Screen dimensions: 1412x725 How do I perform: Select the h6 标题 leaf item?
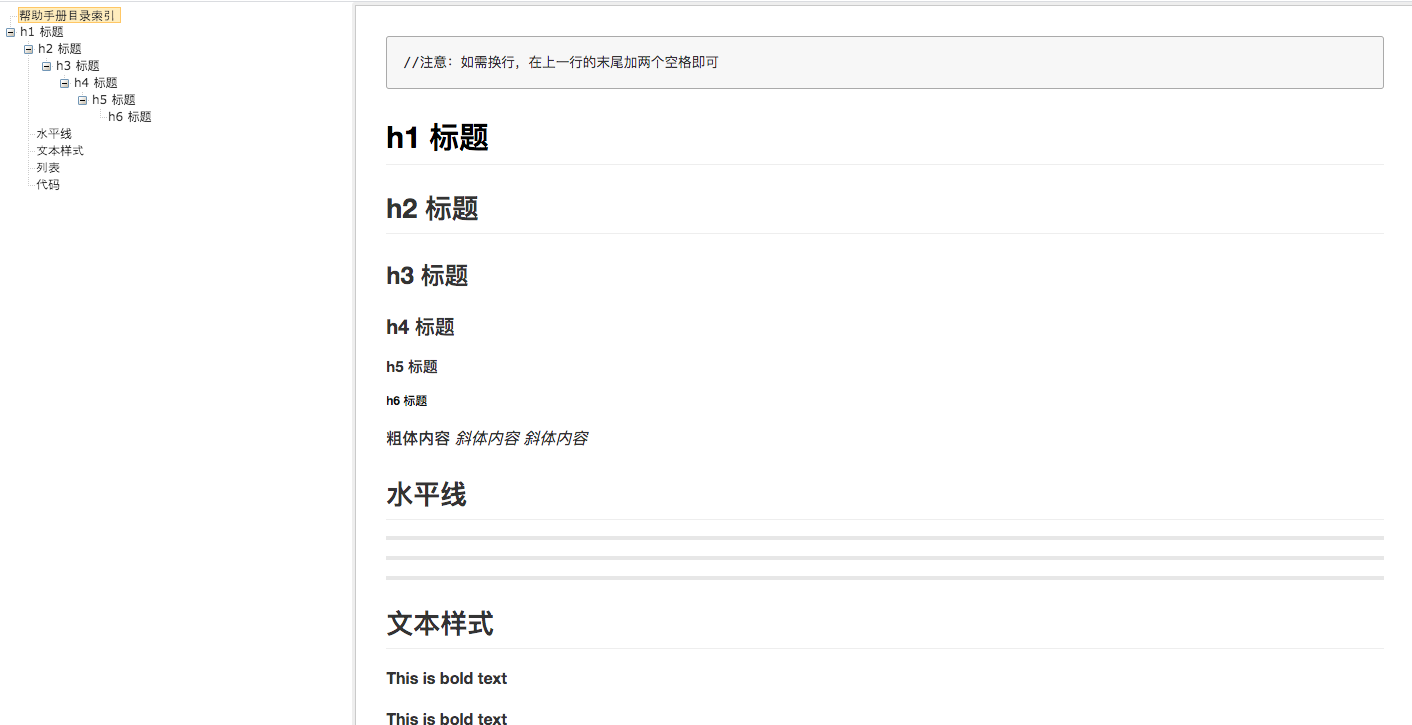pyautogui.click(x=129, y=116)
